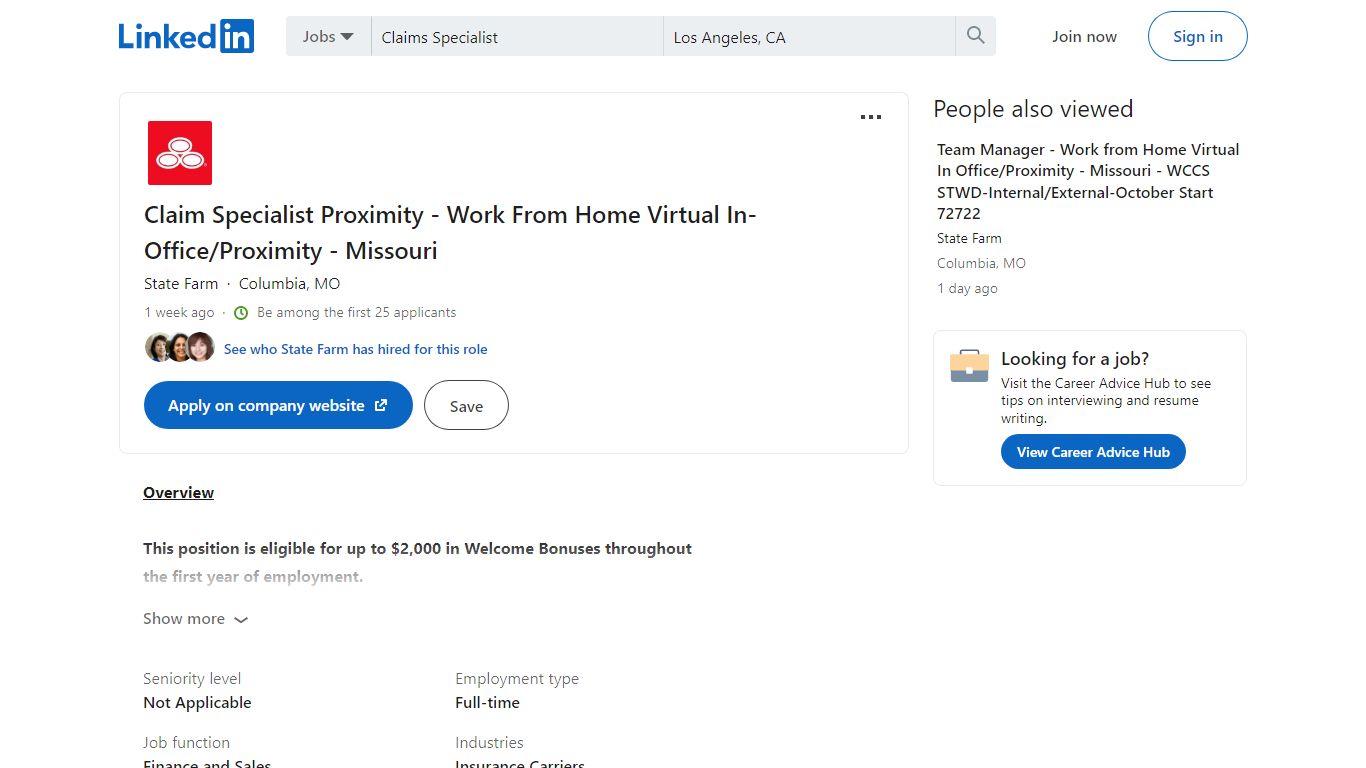Click the Los Angeles, CA location field
The width and height of the screenshot is (1366, 768).
pos(809,37)
